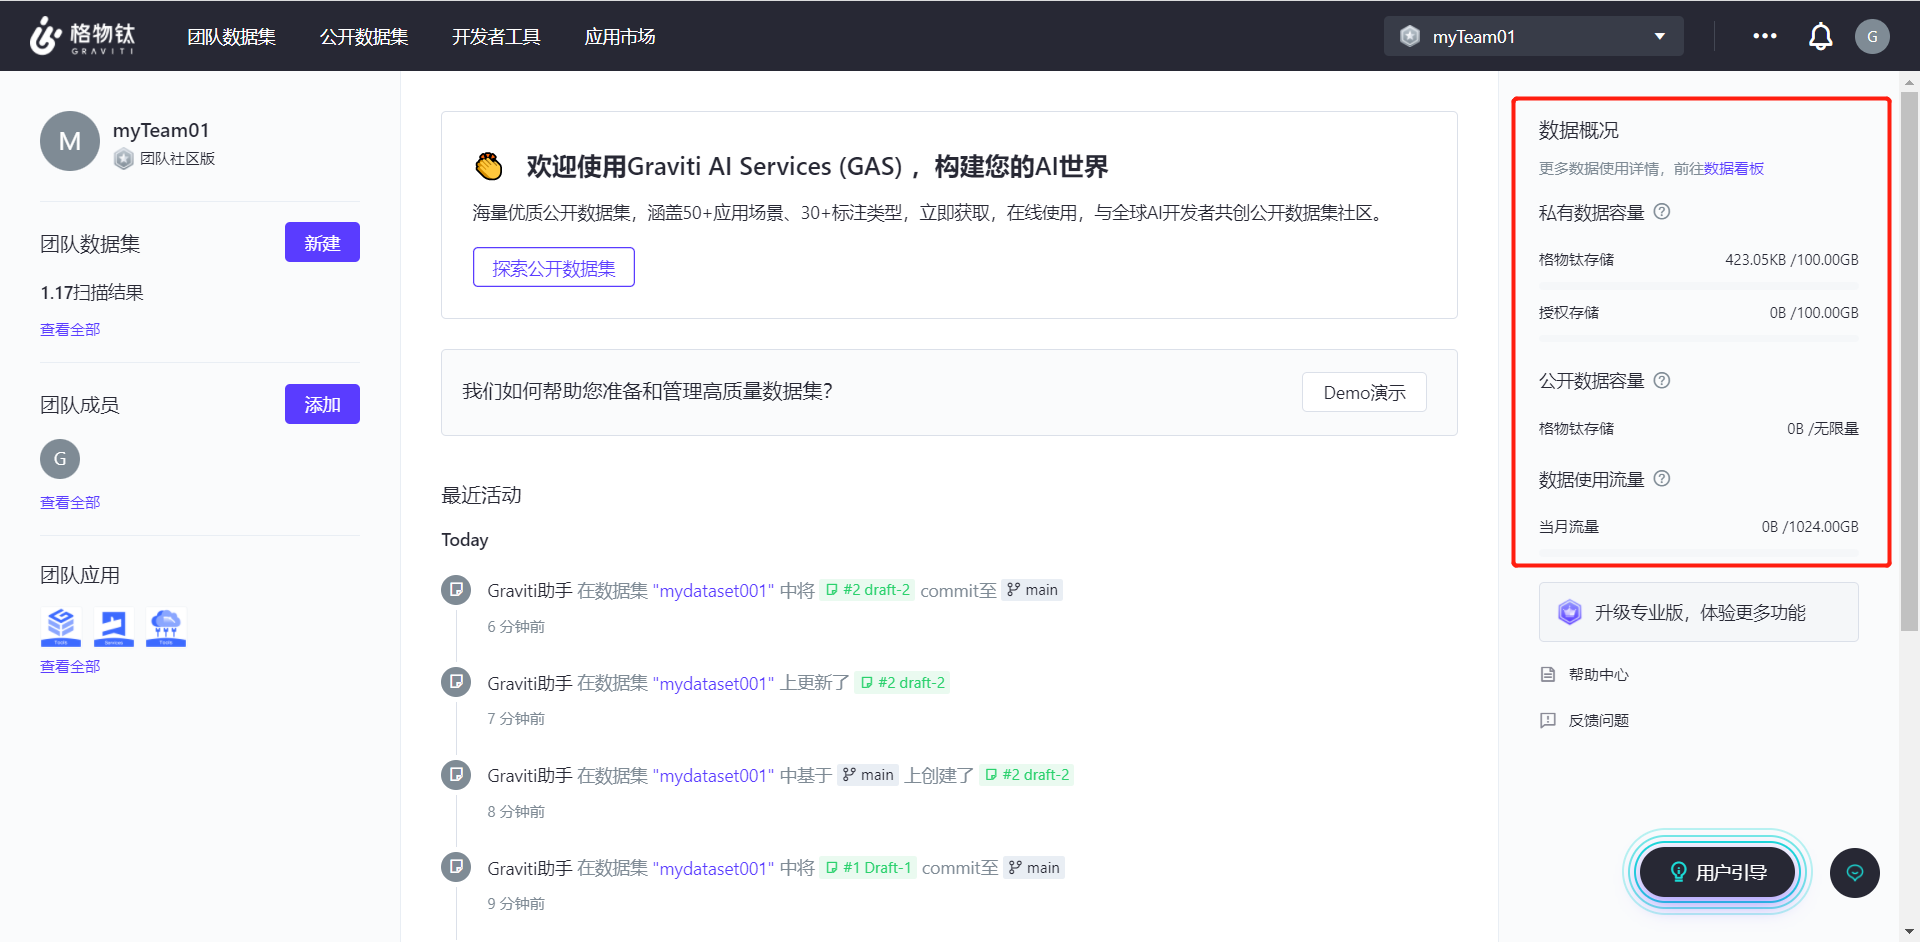Click the 当月流量 usage progress bar
The height and width of the screenshot is (942, 1920).
point(1699,552)
